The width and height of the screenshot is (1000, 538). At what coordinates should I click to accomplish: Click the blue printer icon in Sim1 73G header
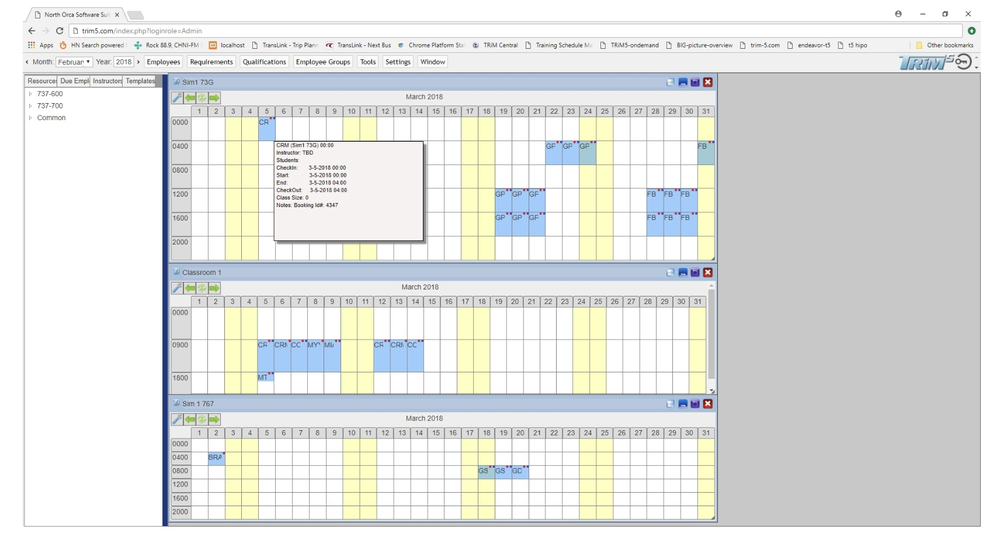(683, 82)
